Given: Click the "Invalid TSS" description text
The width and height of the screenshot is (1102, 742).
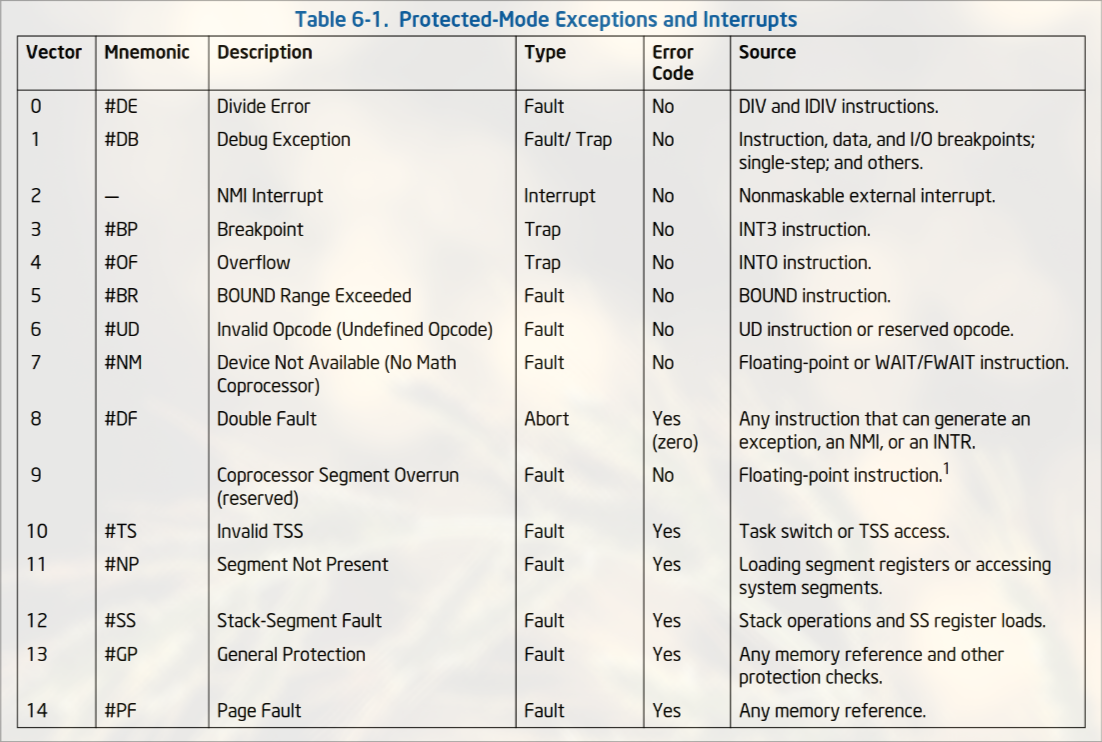Looking at the screenshot, I should [260, 531].
